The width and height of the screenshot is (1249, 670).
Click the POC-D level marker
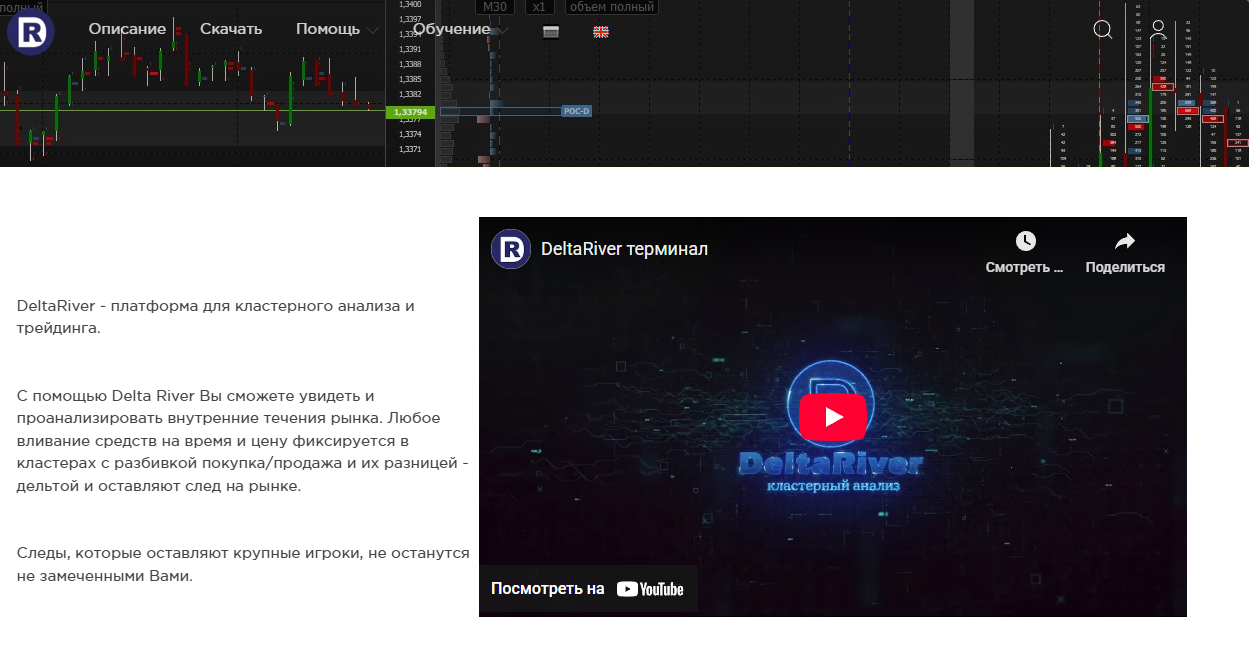(x=577, y=112)
